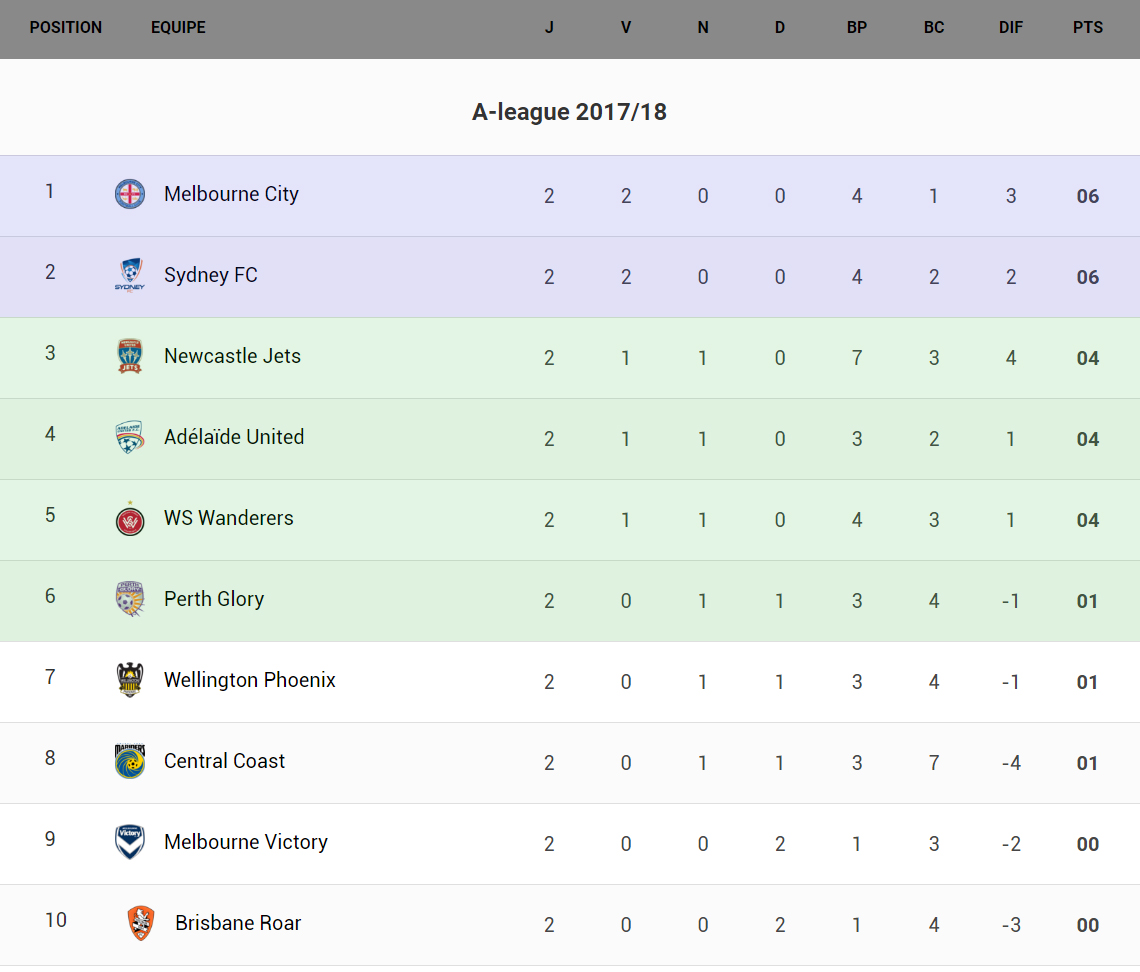Click the DIF column header
Image resolution: width=1140 pixels, height=972 pixels.
pyautogui.click(x=1011, y=28)
